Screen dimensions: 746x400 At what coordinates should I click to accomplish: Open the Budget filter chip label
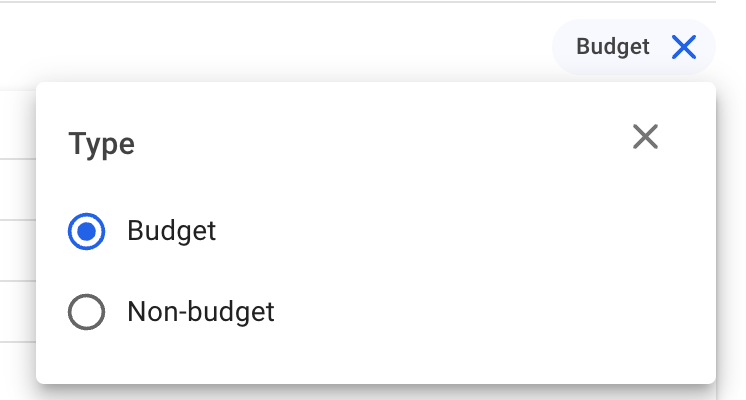(612, 47)
